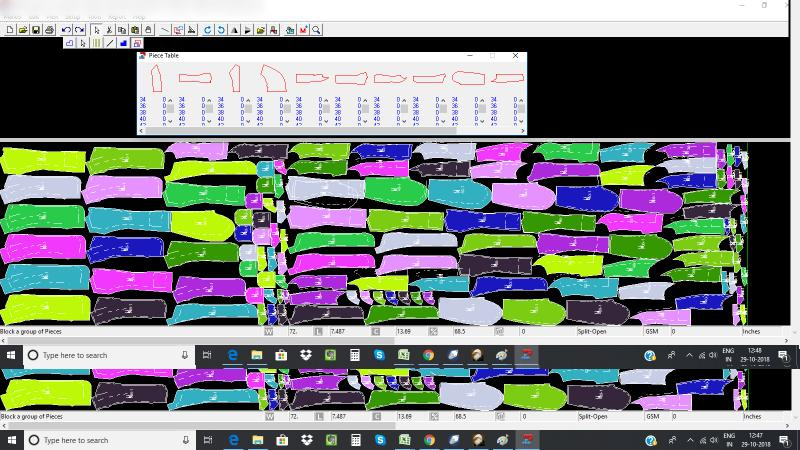Click scroll-up arrow of first piece size list
The width and height of the screenshot is (800, 450).
click(170, 100)
